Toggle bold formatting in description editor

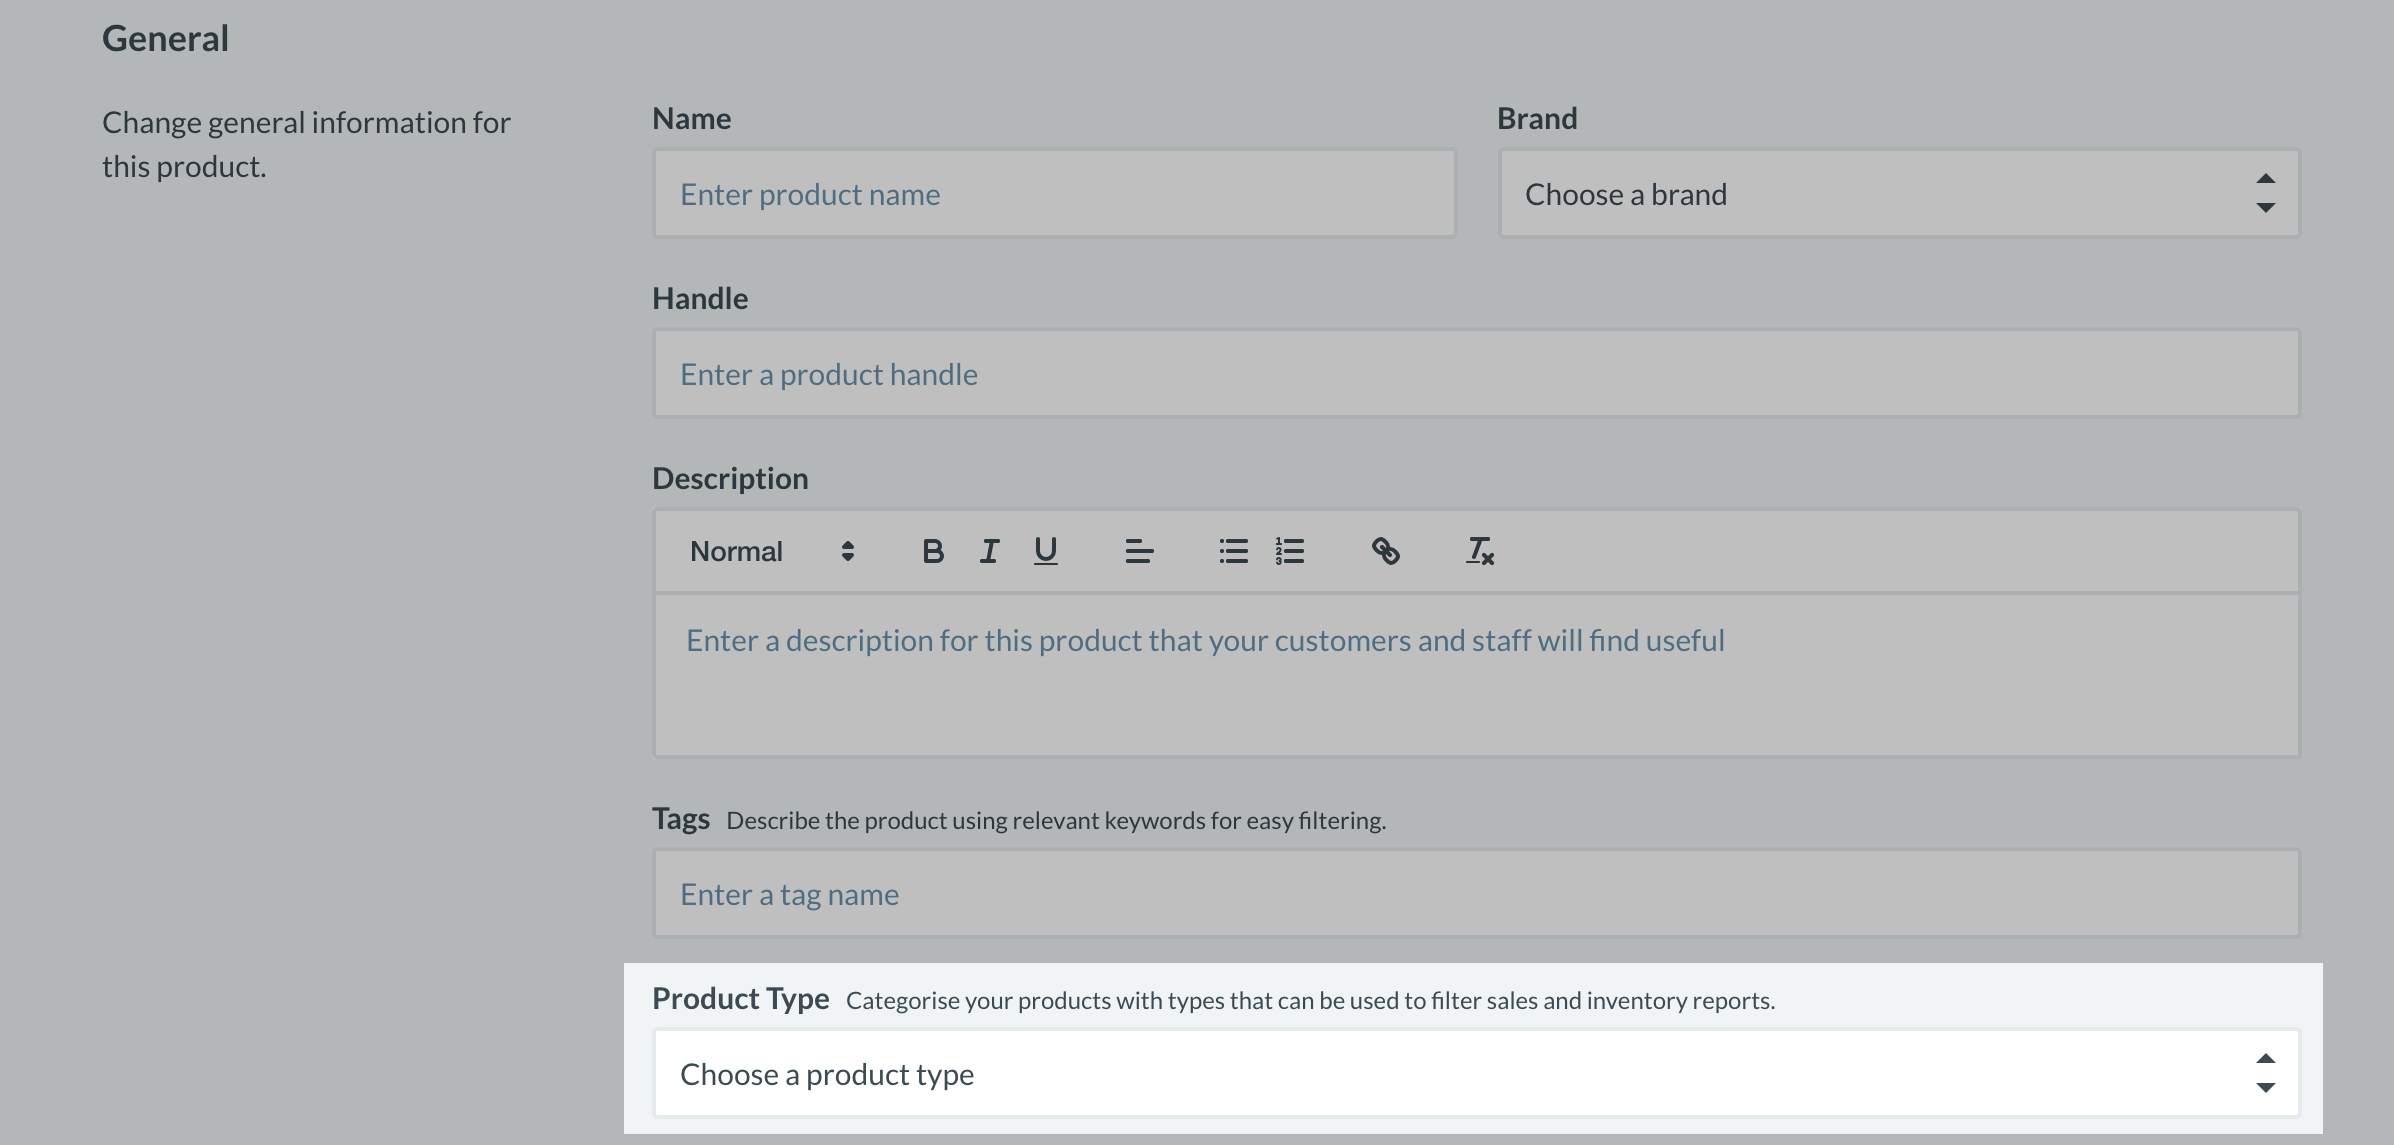point(932,551)
